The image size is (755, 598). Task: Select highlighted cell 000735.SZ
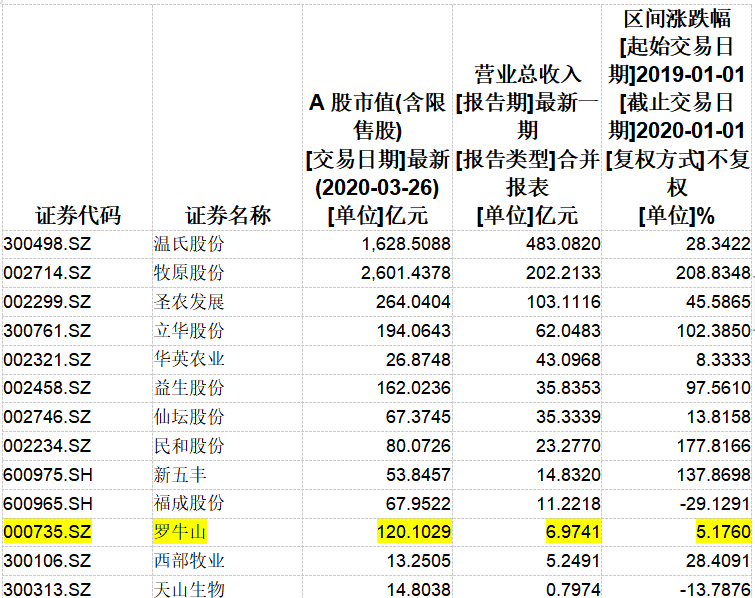tap(78, 532)
